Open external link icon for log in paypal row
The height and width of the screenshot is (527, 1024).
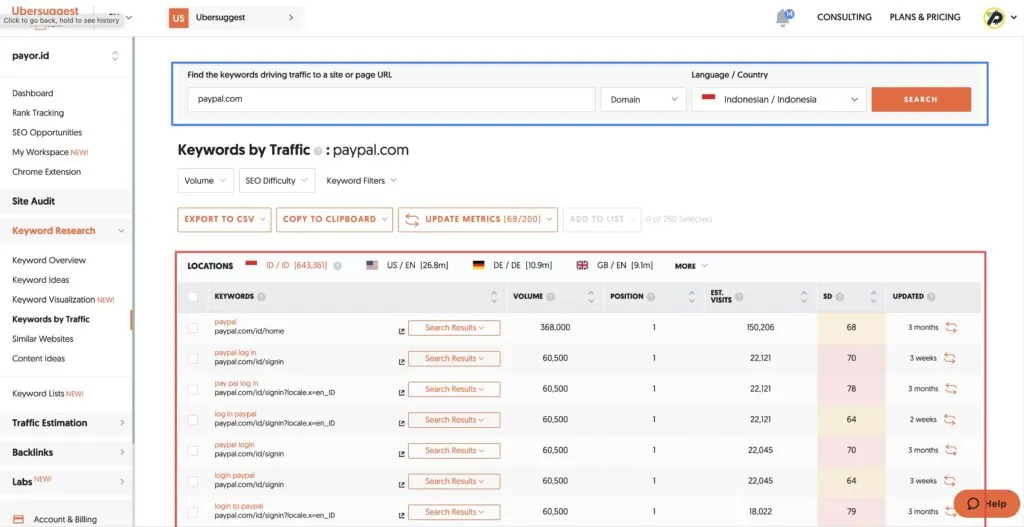[x=401, y=424]
